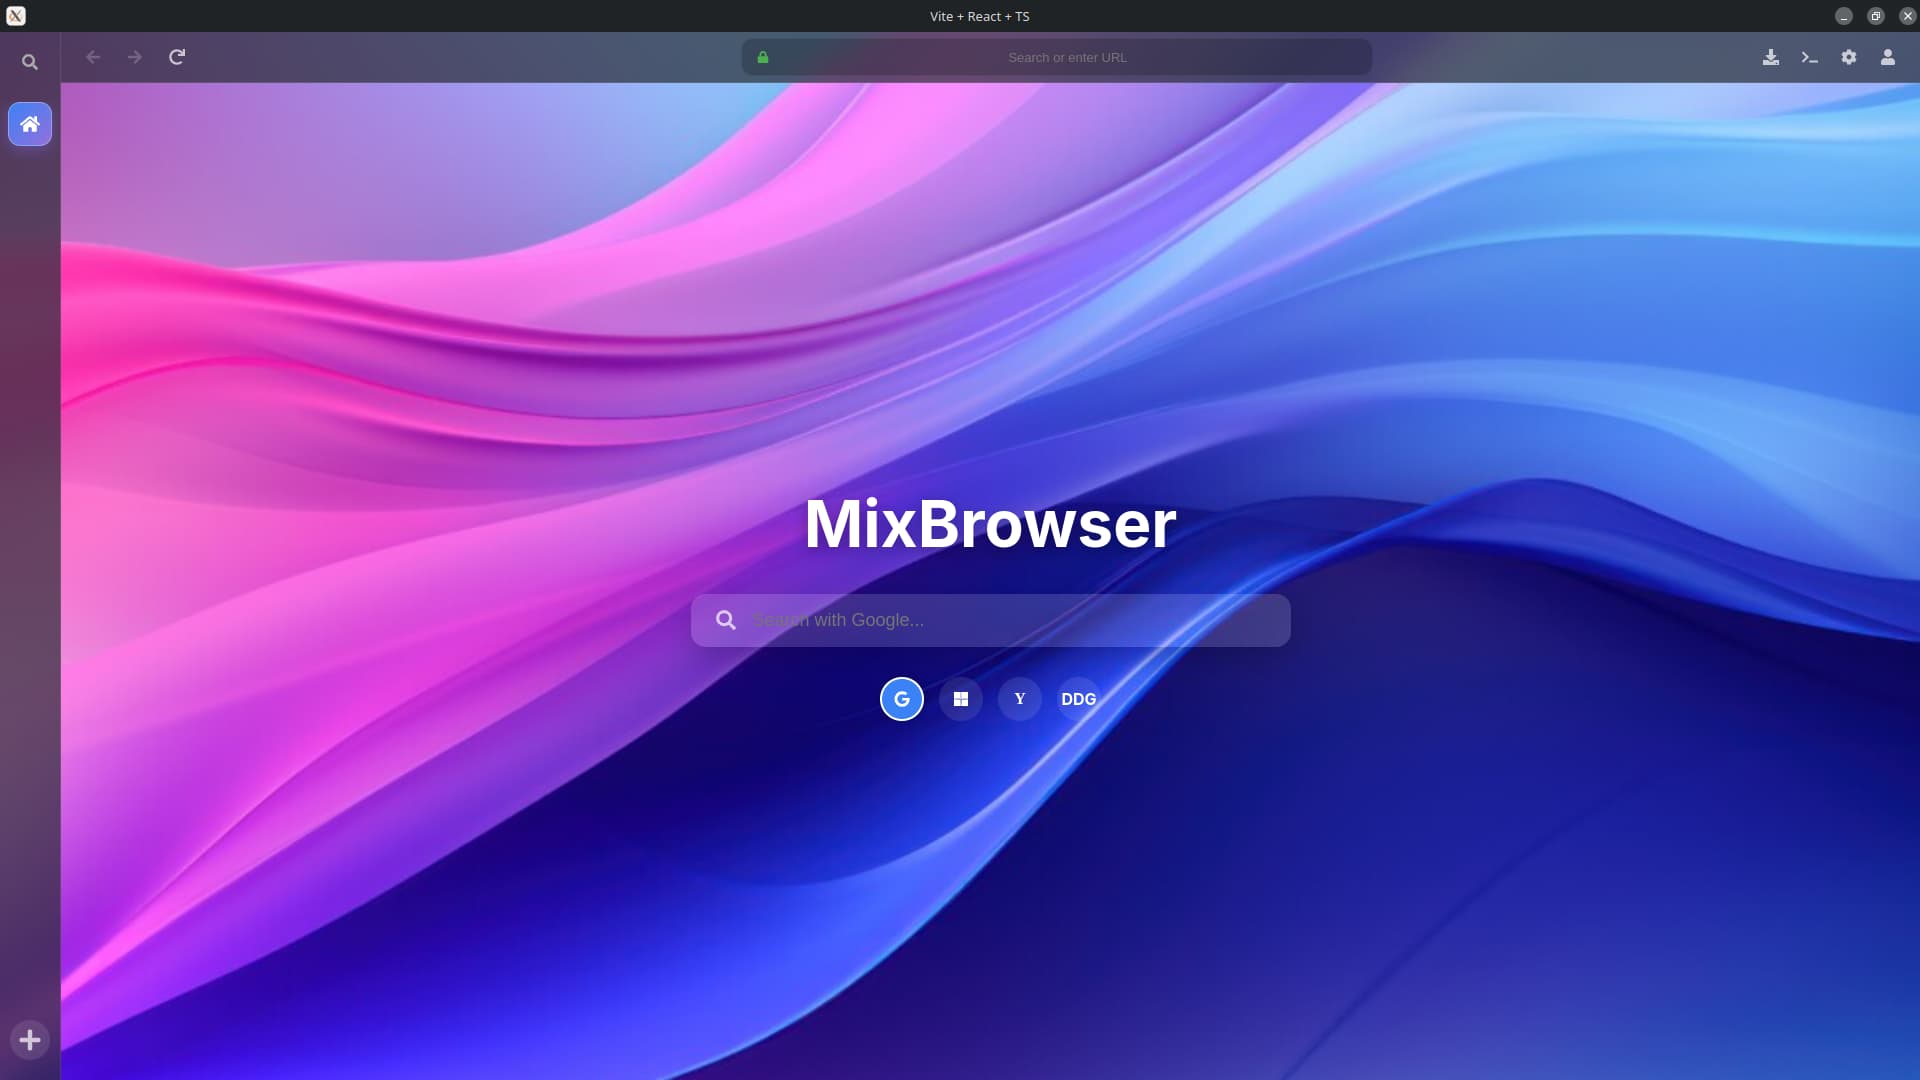Select Yahoo 'Y' search engine
1920x1080 pixels.
tap(1020, 699)
